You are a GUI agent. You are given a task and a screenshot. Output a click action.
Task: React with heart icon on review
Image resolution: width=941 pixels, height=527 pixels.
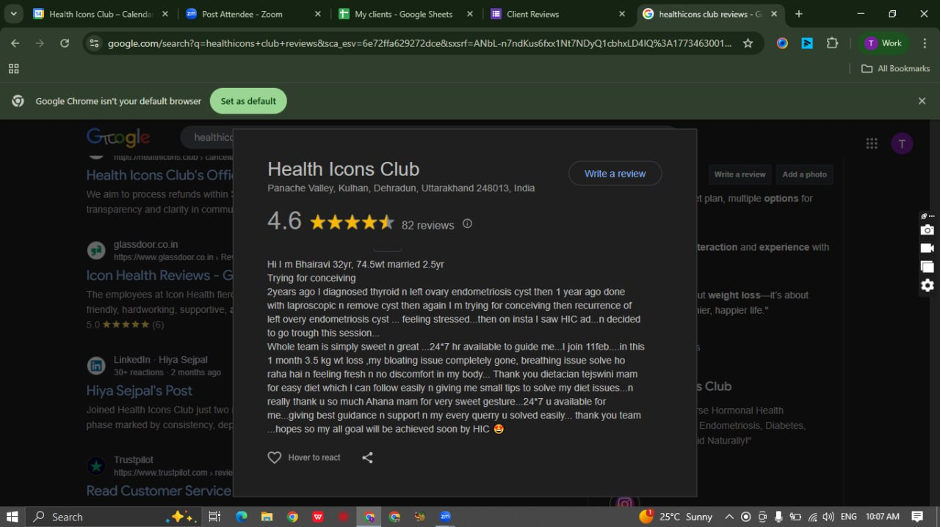[274, 457]
